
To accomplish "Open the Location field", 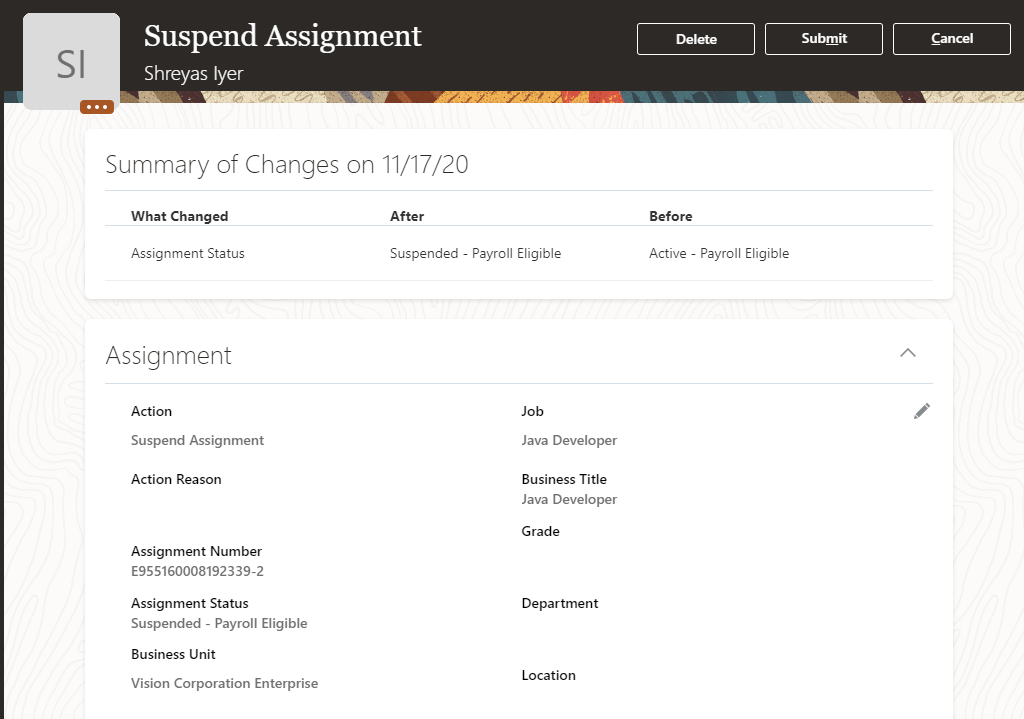I will coord(548,675).
